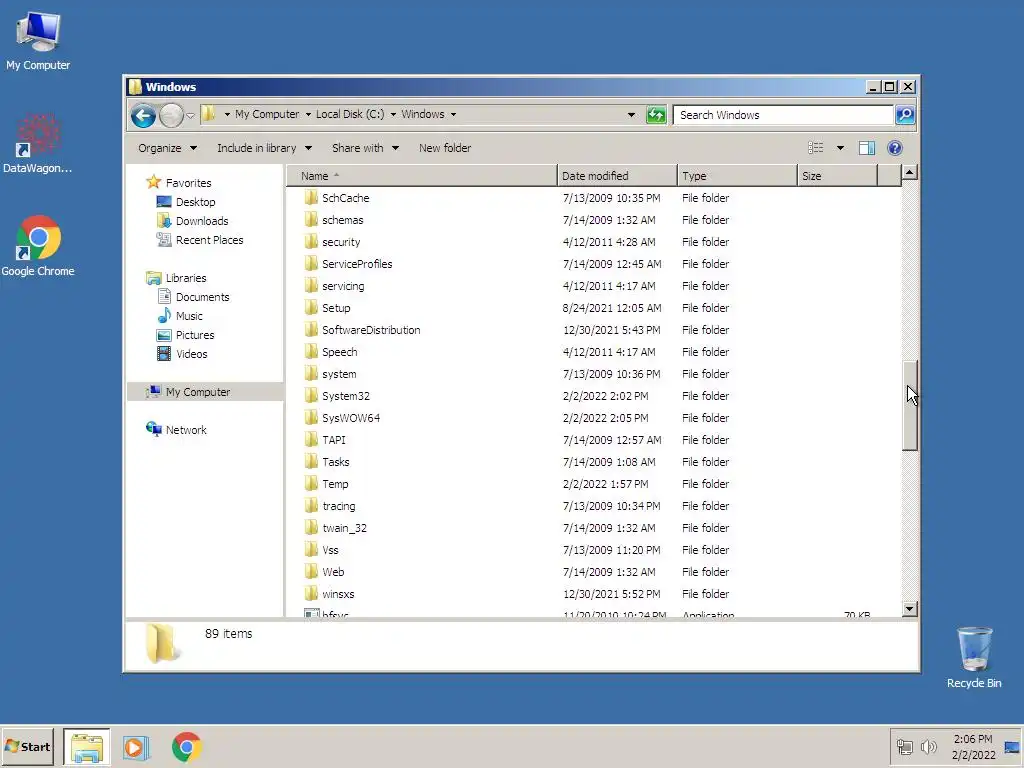This screenshot has height=768, width=1024.
Task: Open the recent pages dropdown arrow
Action: [190, 116]
